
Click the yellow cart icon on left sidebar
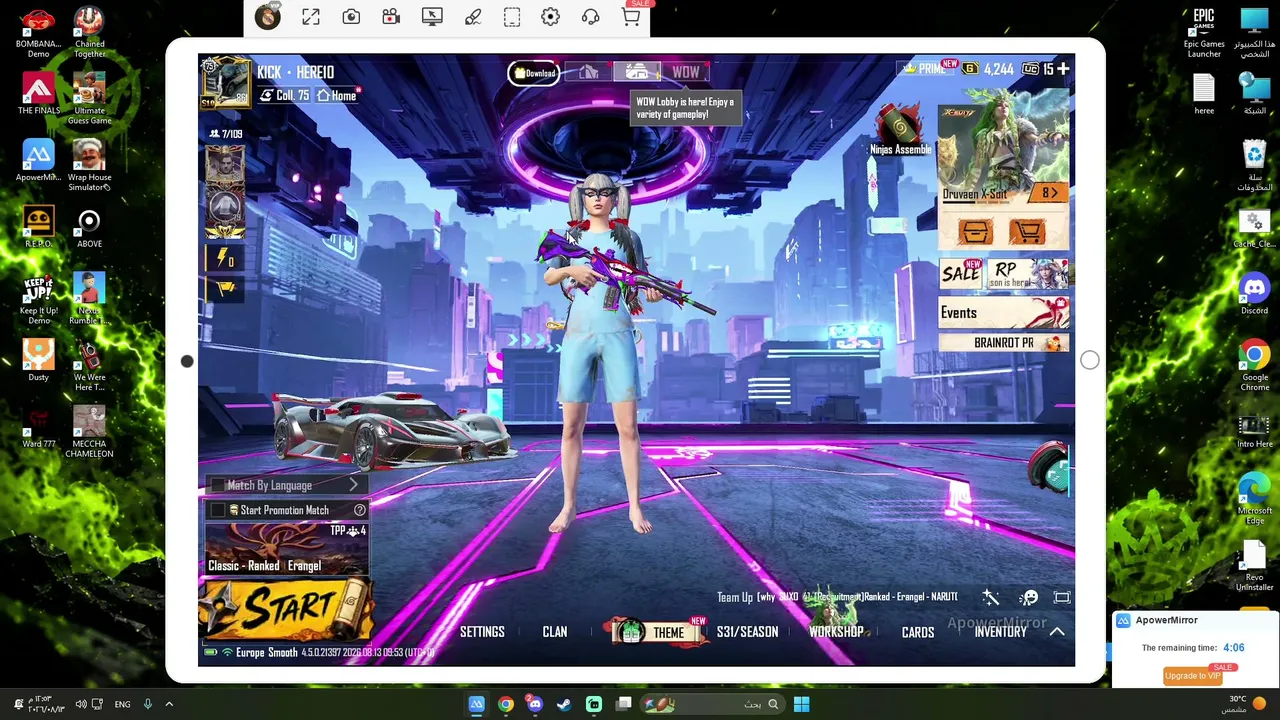click(225, 288)
